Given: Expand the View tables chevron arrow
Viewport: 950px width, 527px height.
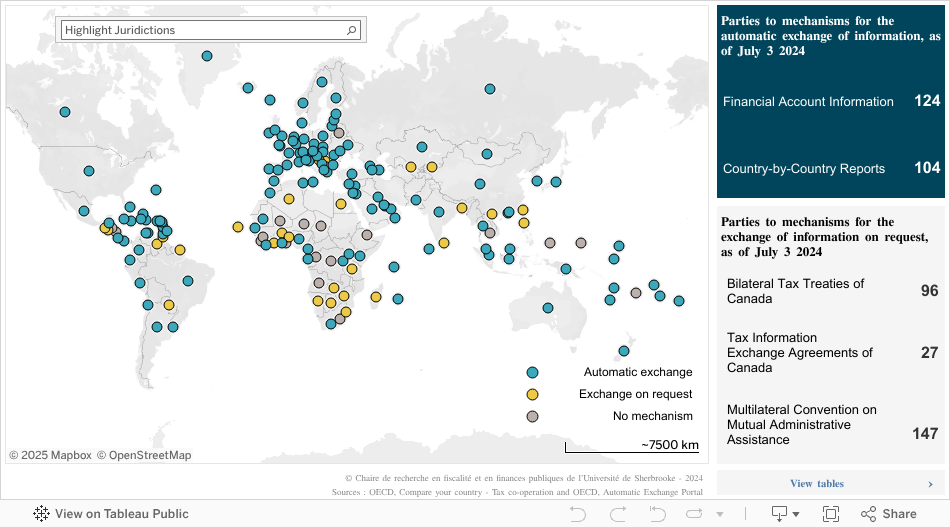Looking at the screenshot, I should coord(930,484).
